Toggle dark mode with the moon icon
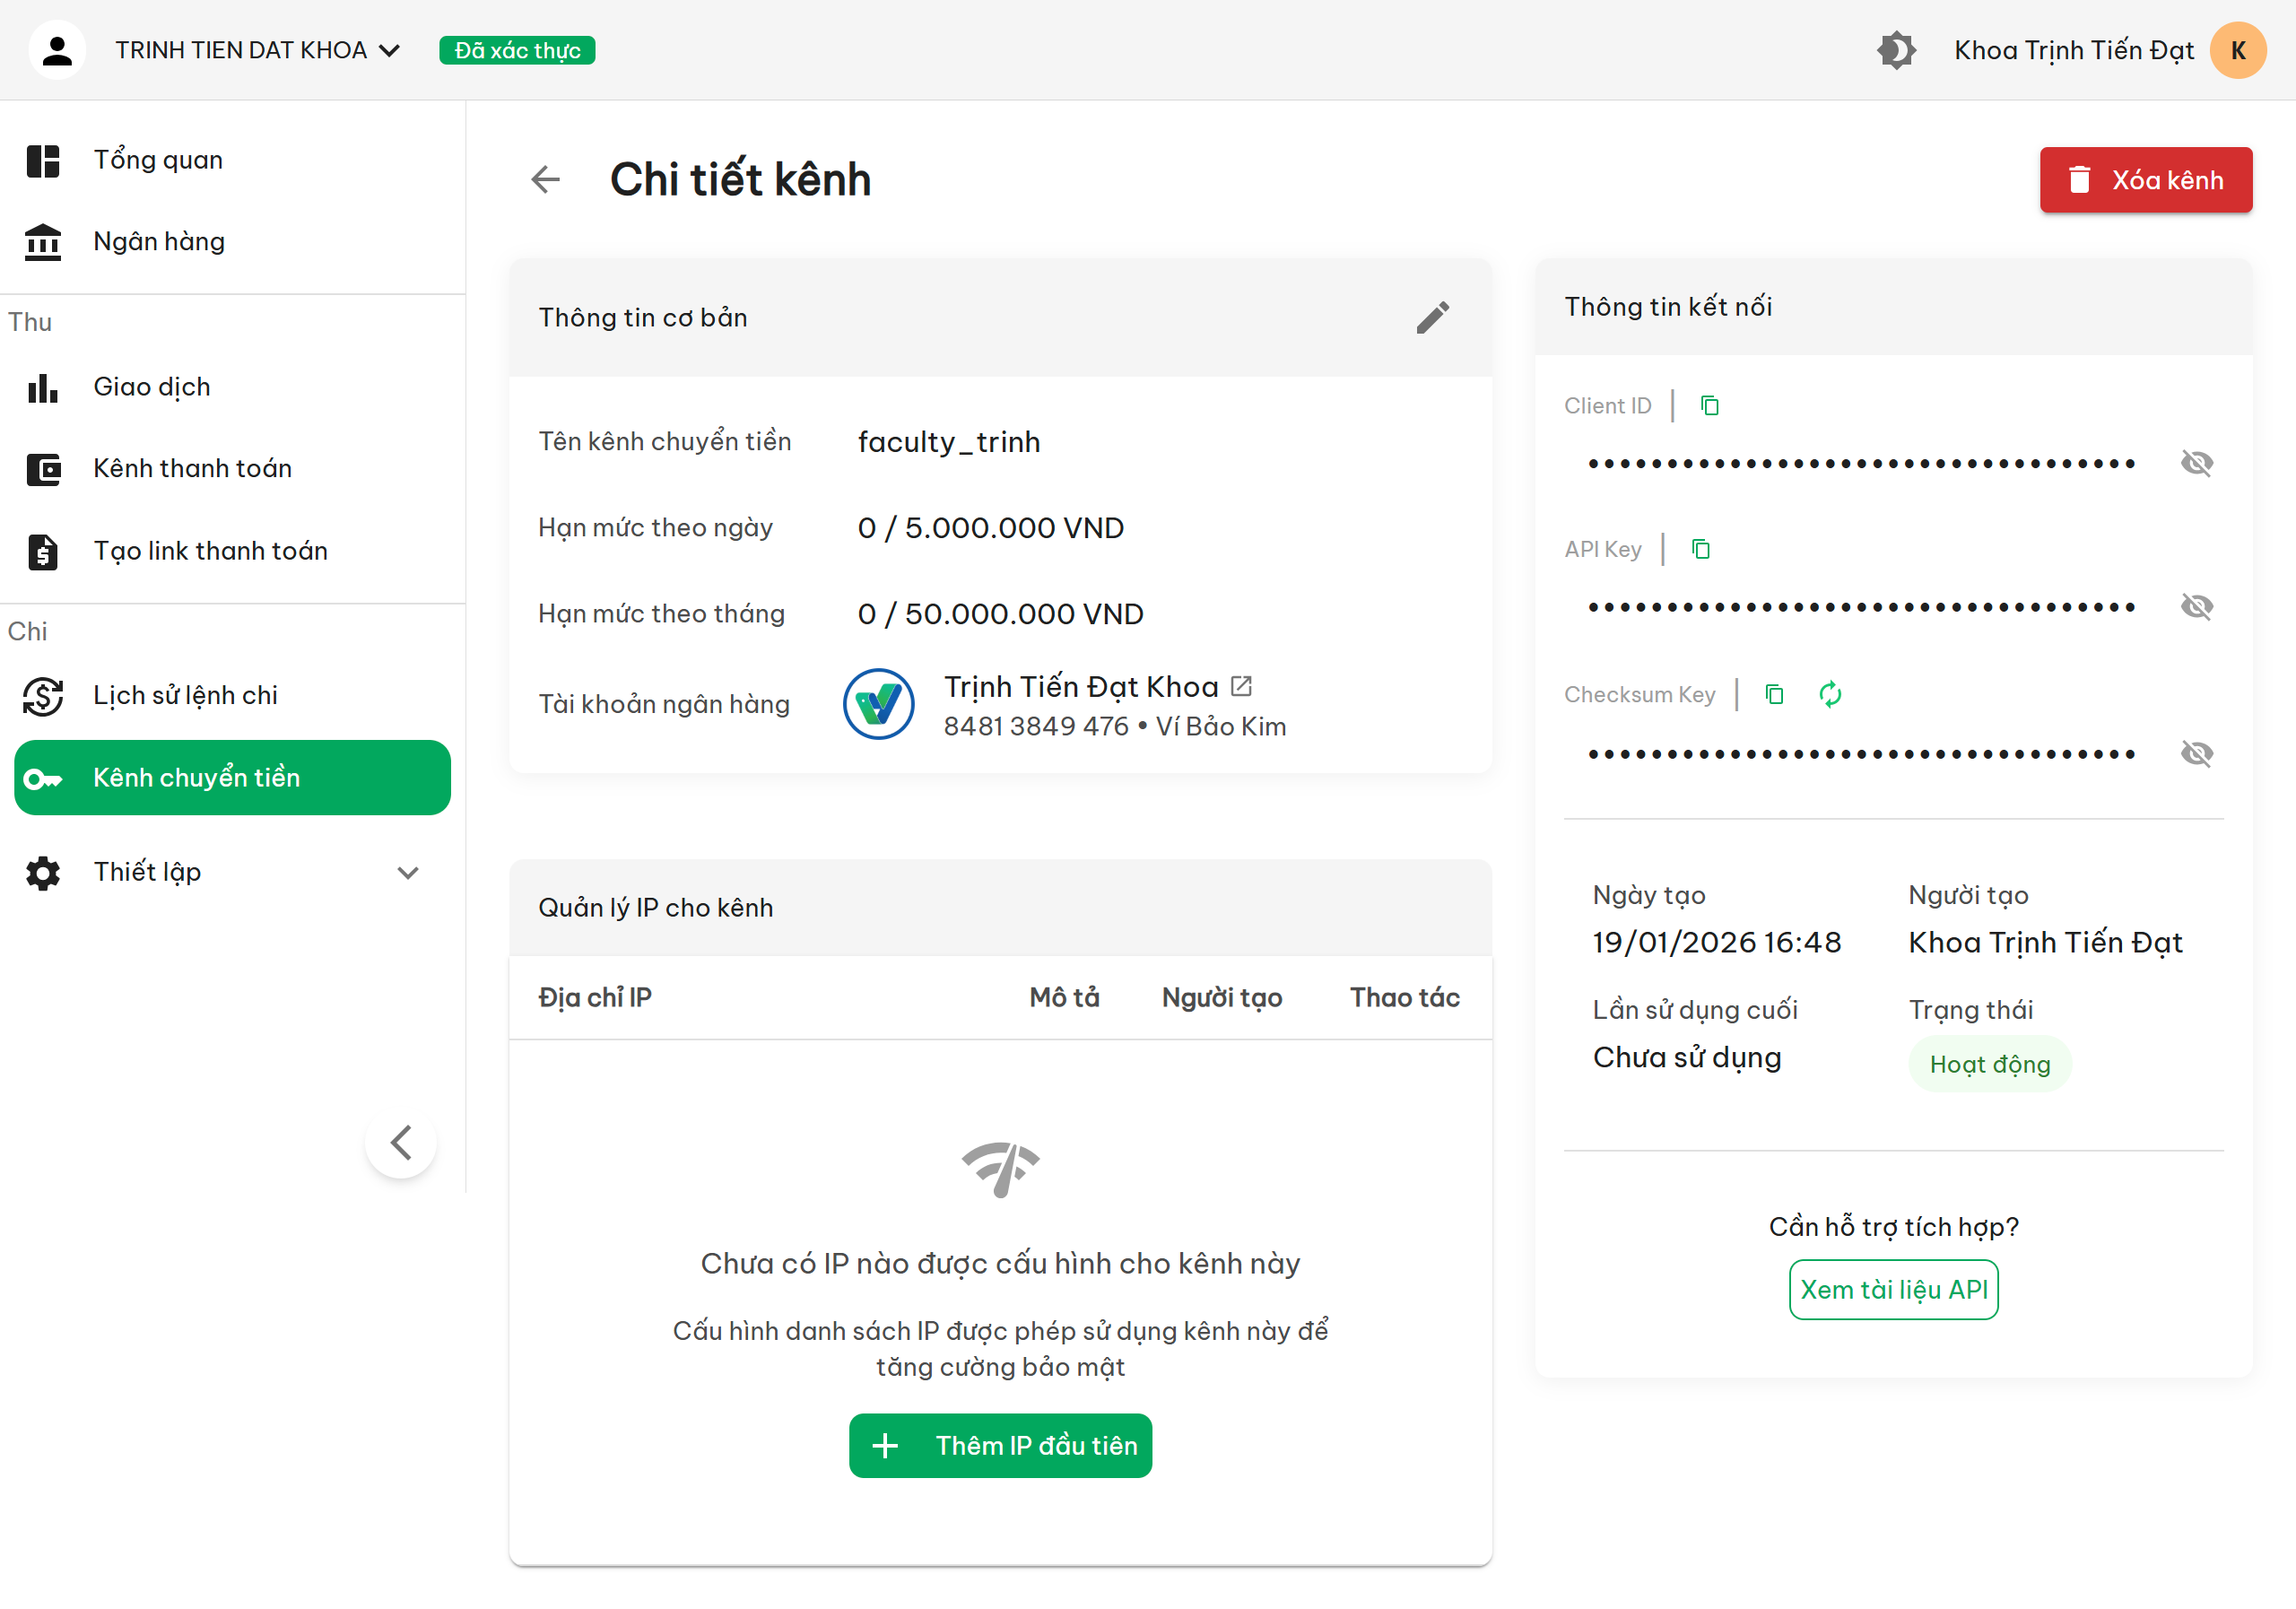 tap(1897, 49)
